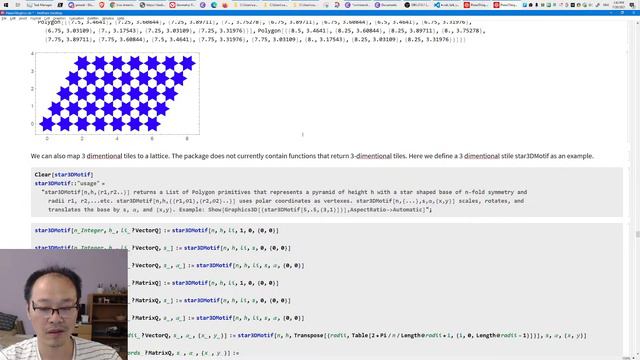Viewport: 640px width, 360px height.
Task: Click the 'Clear[star3DMotif]' code line
Action: click(x=64, y=175)
